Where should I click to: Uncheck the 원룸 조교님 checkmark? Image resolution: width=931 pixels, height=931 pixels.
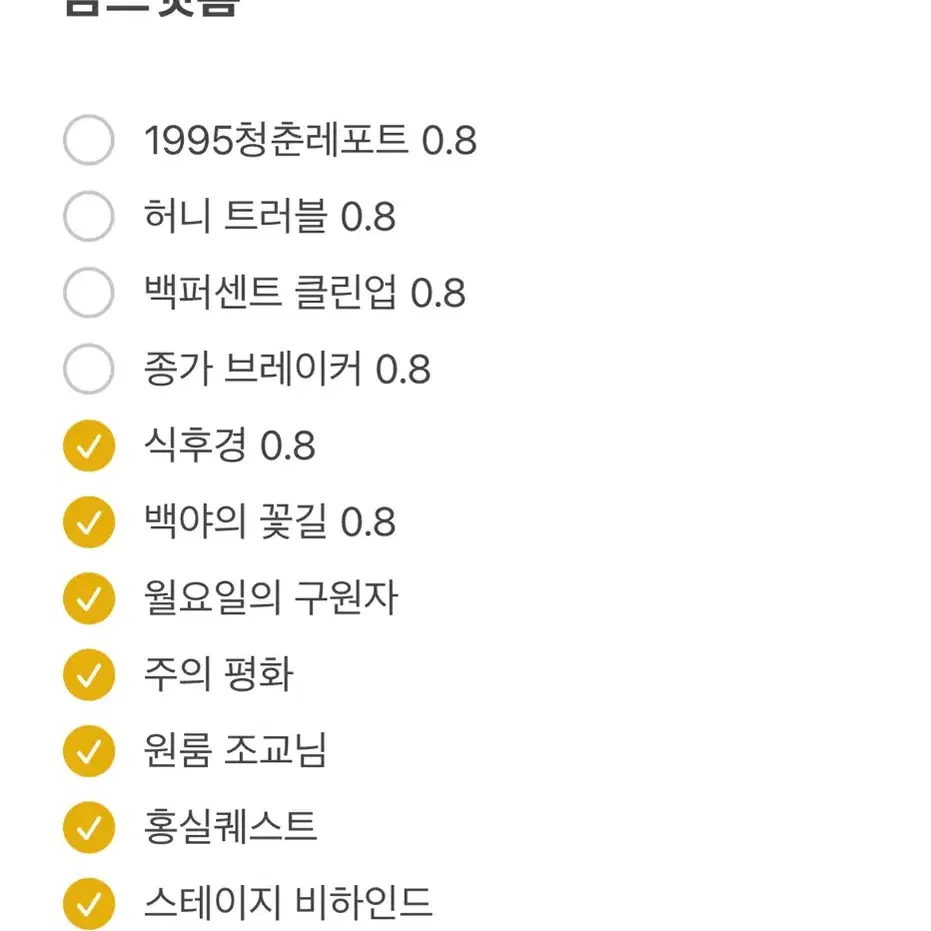click(88, 750)
